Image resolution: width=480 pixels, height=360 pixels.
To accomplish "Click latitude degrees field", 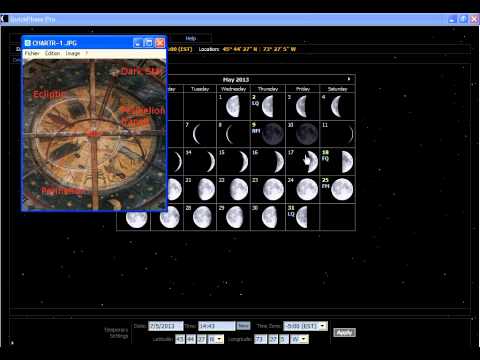I will click(180, 339).
